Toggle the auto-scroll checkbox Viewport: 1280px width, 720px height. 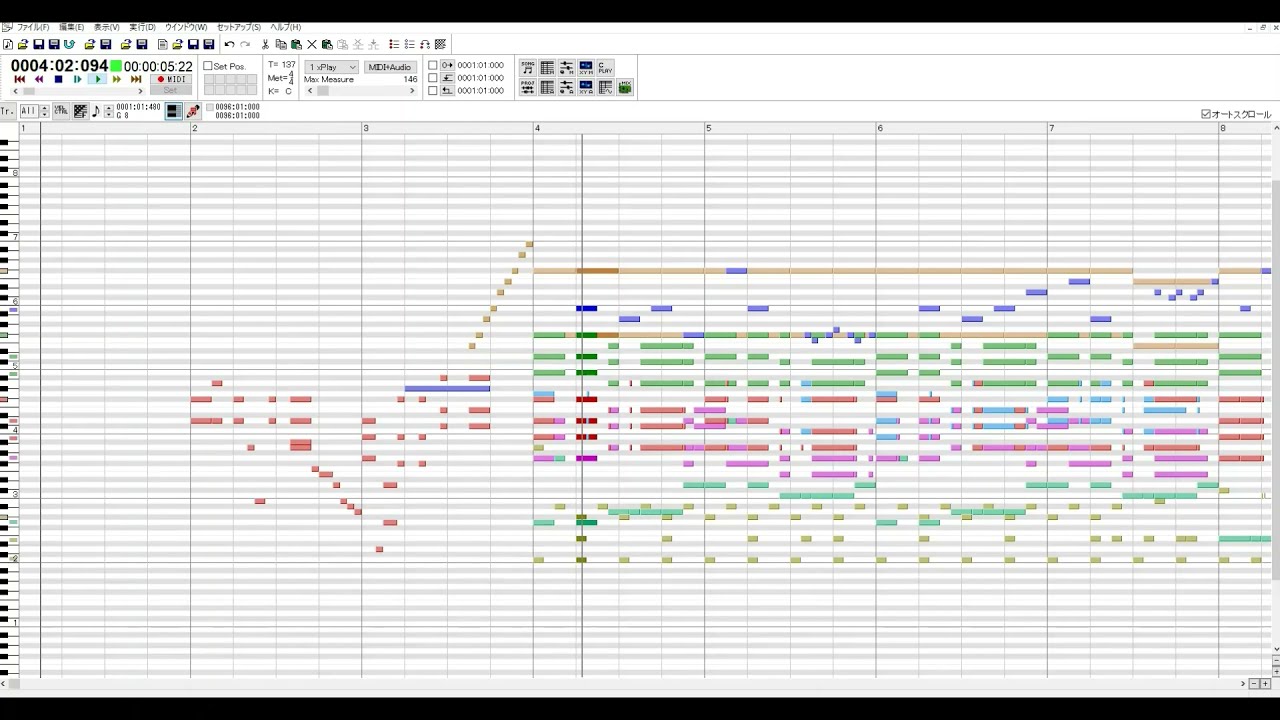[1206, 114]
